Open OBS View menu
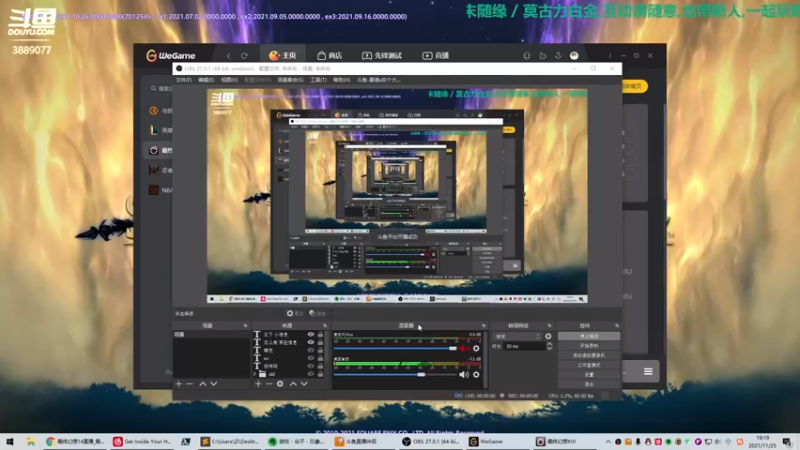Image resolution: width=800 pixels, height=450 pixels. (x=229, y=80)
